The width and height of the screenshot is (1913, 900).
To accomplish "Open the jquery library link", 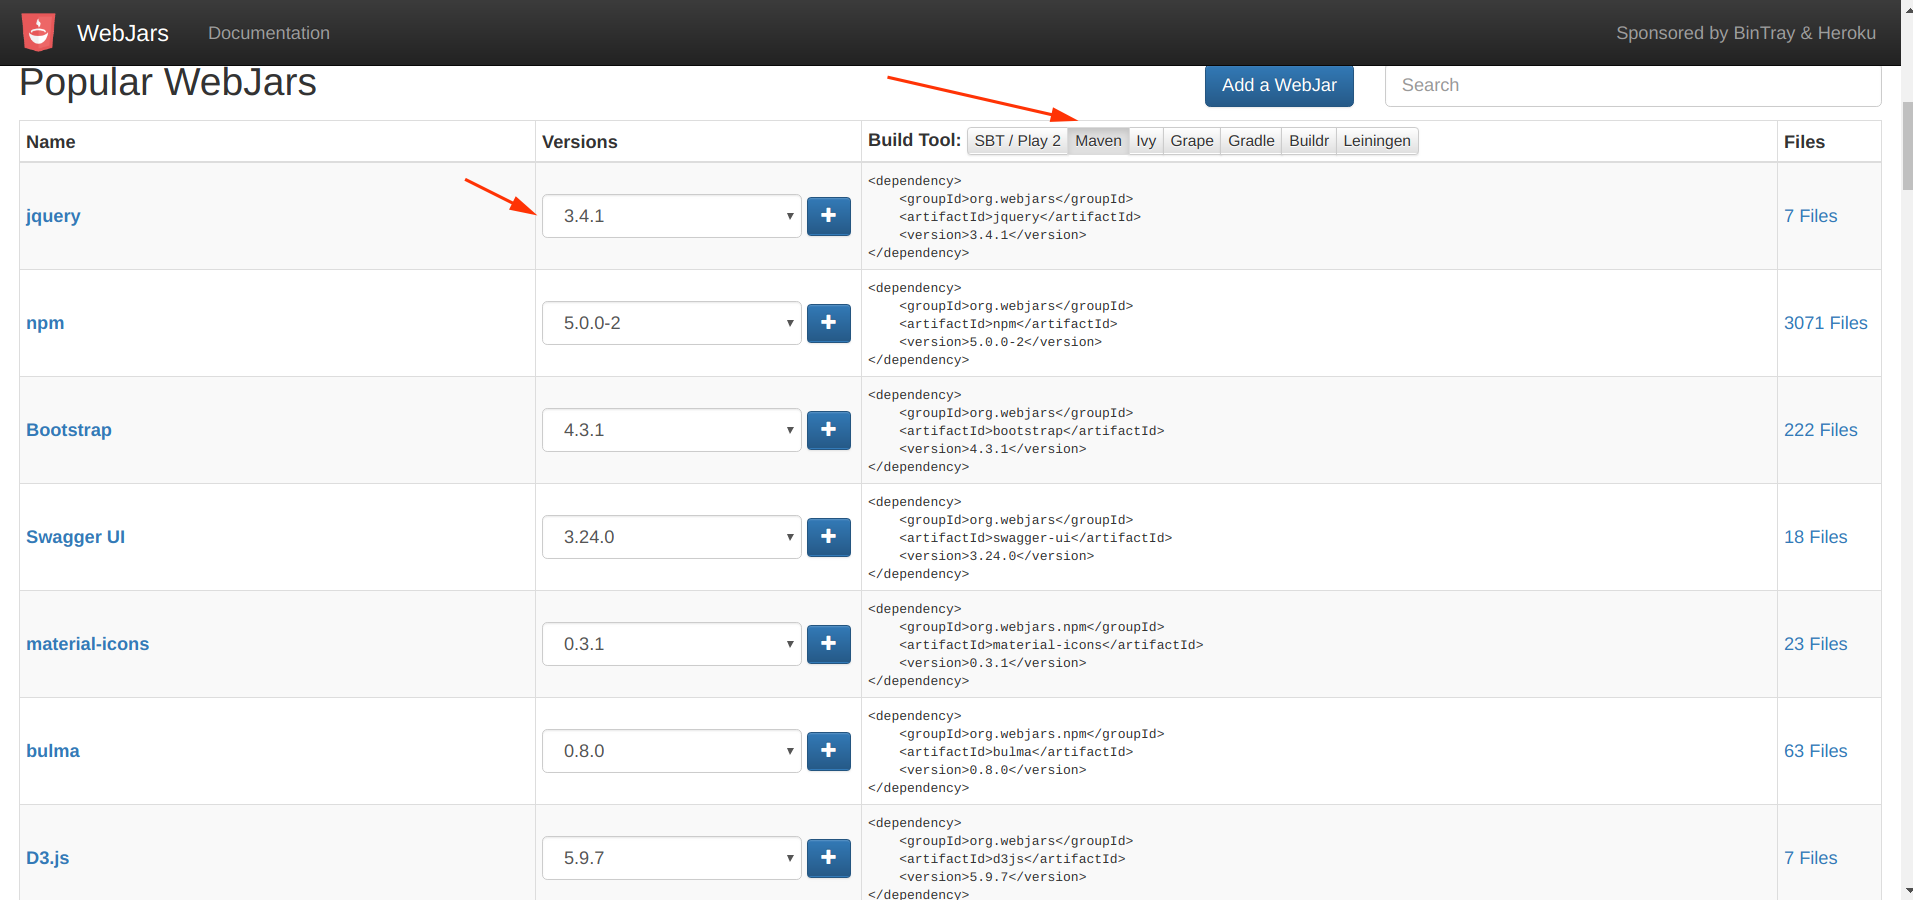I will 53,216.
